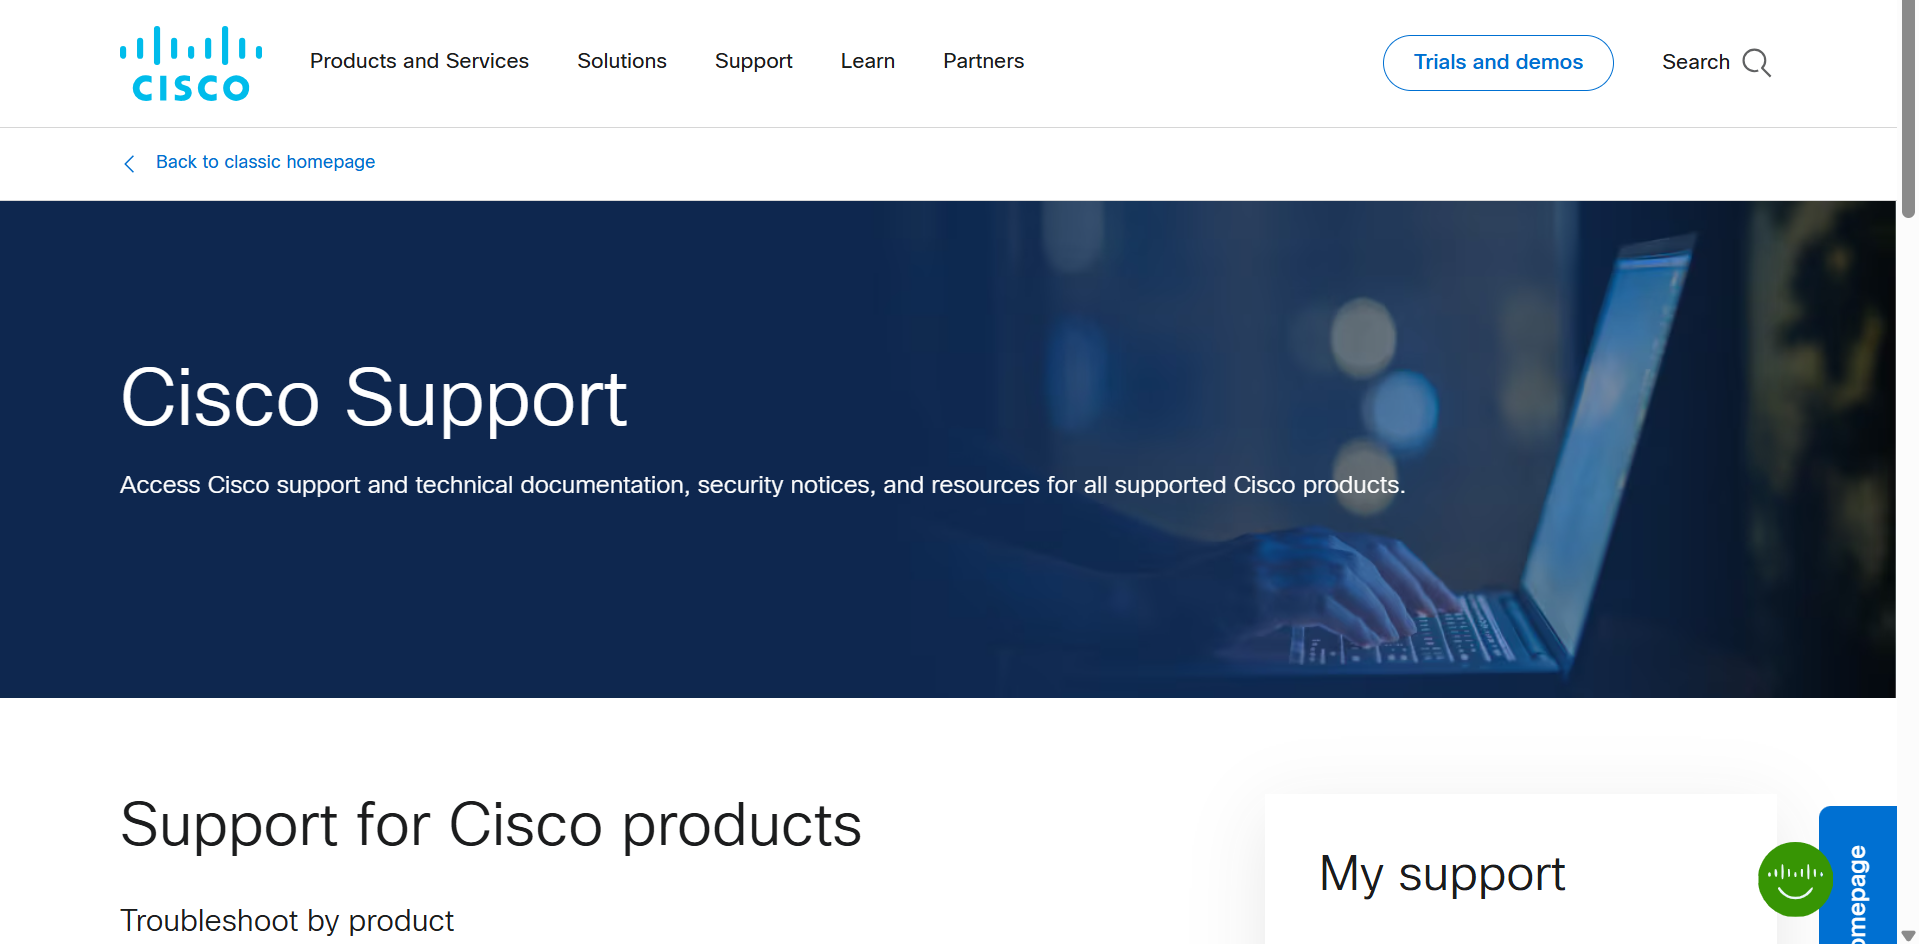1919x944 pixels.
Task: Click the blue homepage side tab
Action: click(x=1858, y=875)
